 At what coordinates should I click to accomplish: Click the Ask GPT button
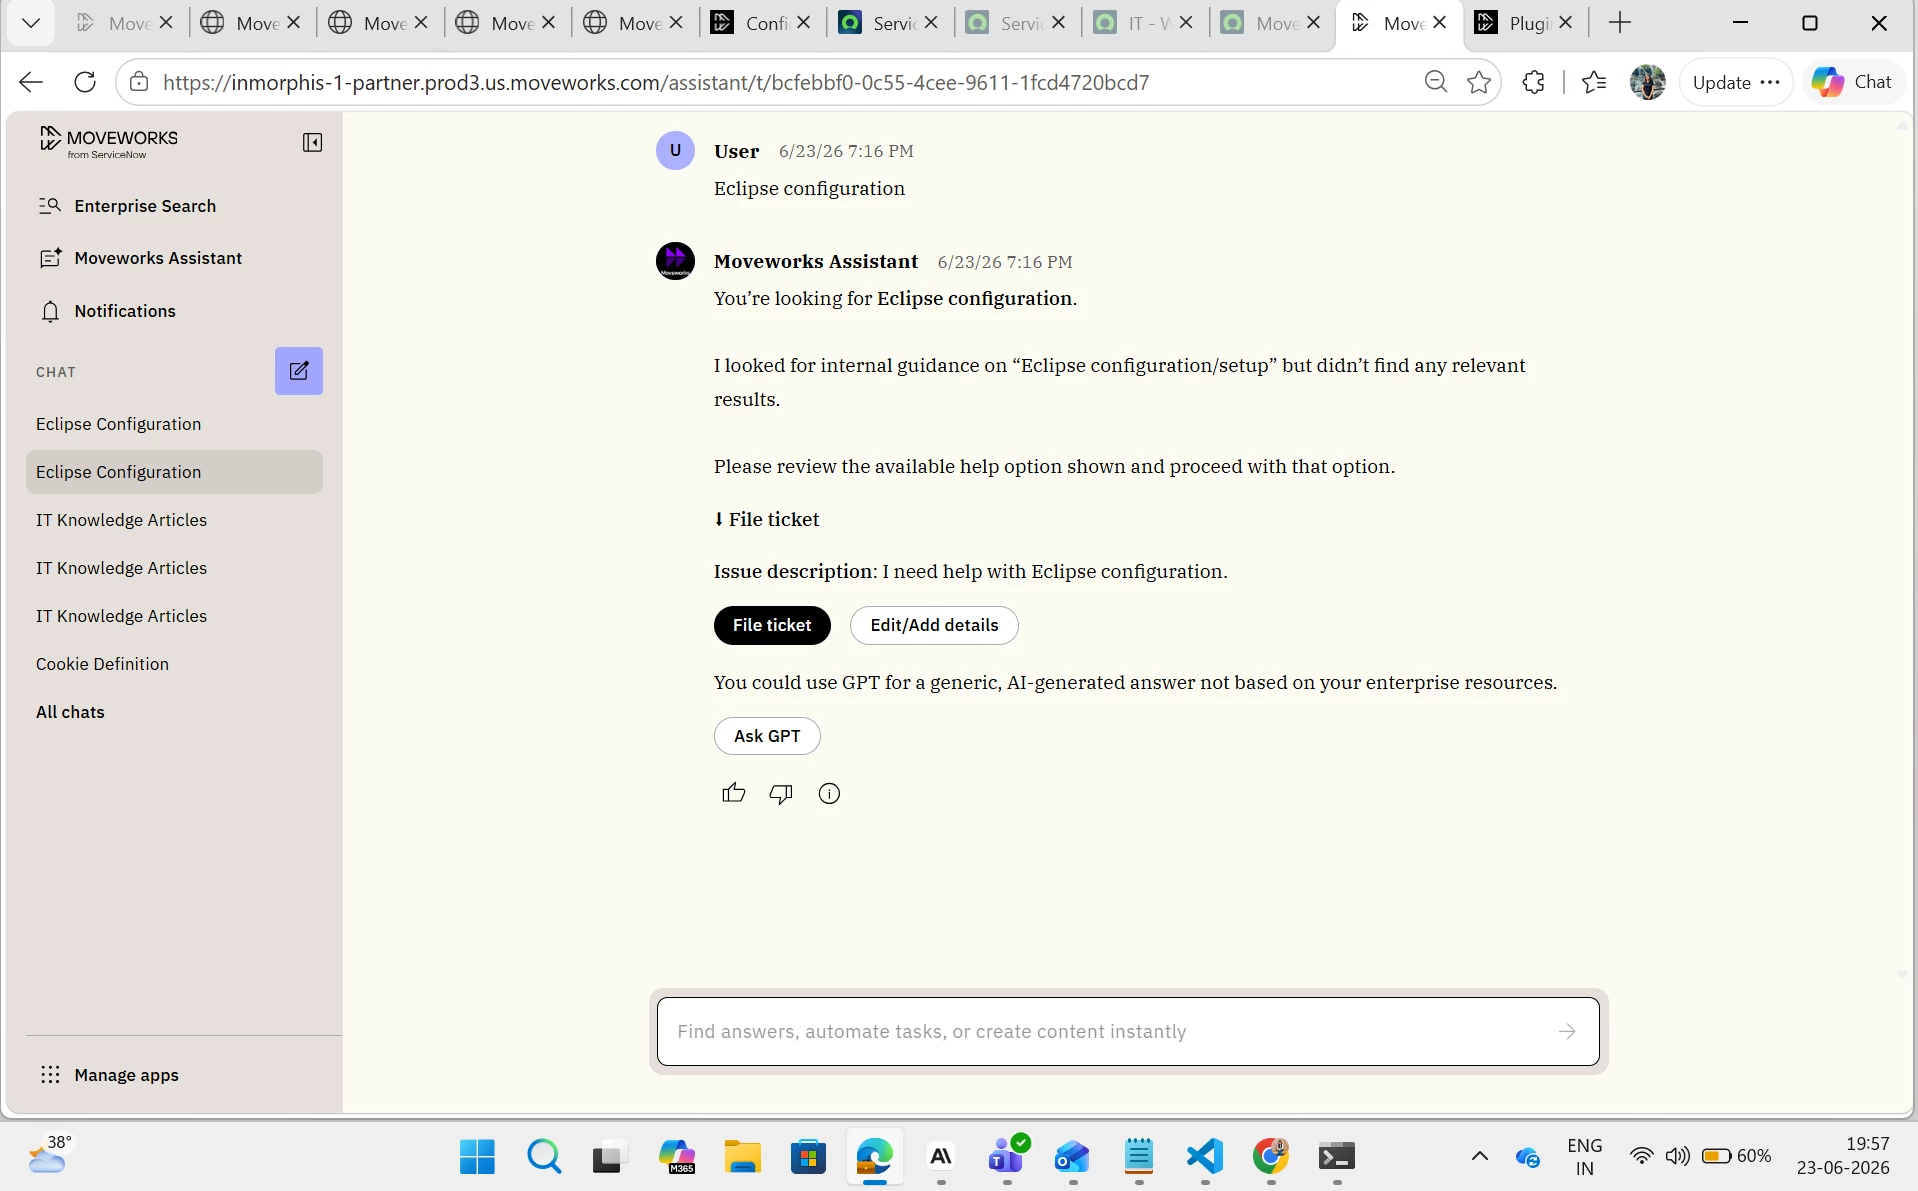click(767, 736)
